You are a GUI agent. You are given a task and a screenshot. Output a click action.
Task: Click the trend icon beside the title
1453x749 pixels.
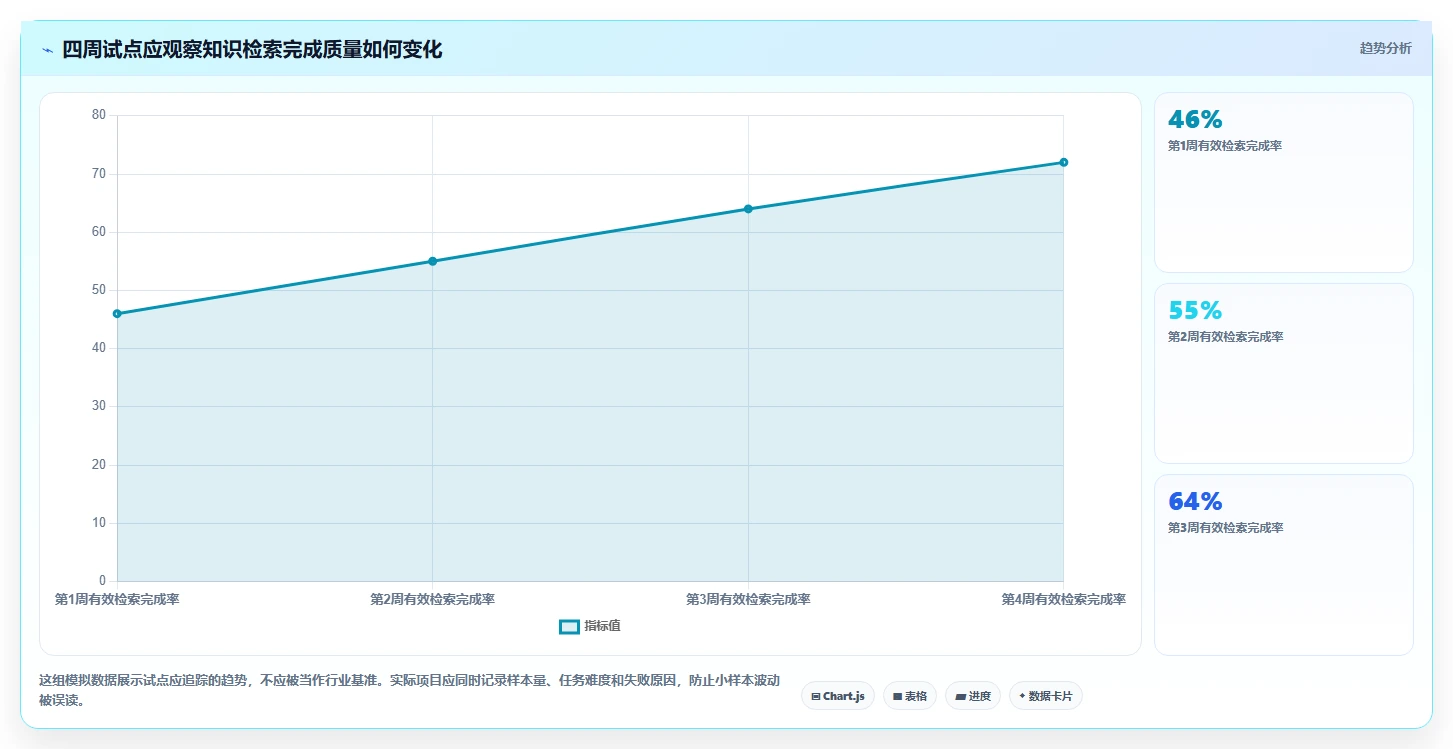[47, 50]
